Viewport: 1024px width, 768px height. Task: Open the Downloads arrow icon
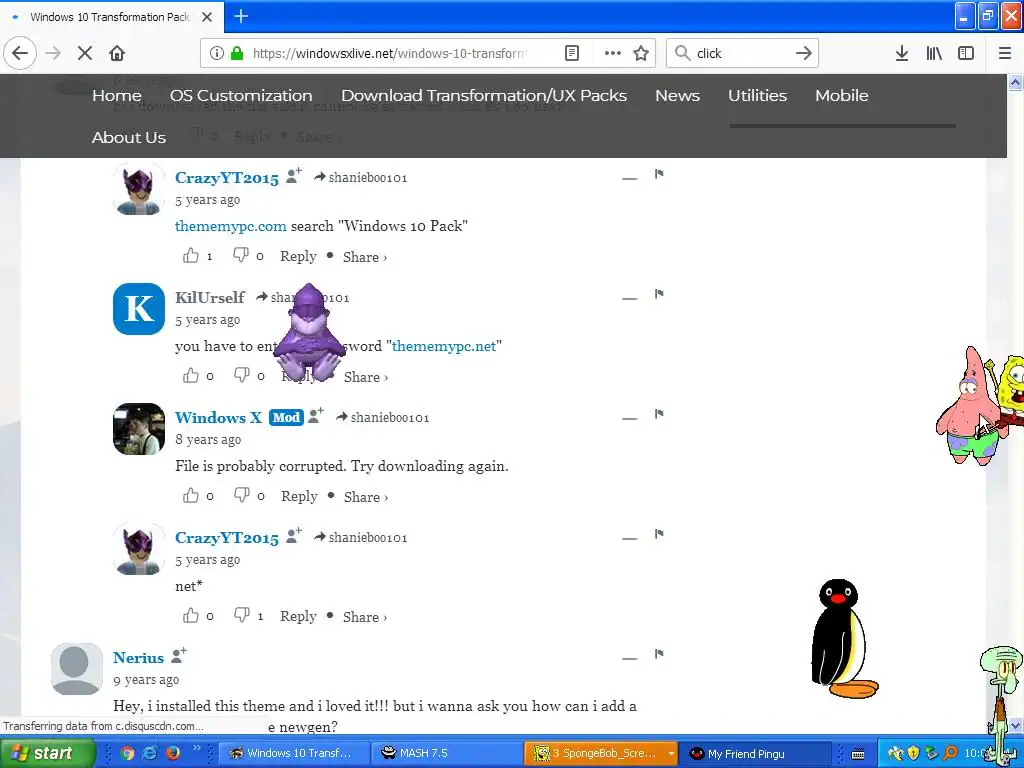tap(901, 53)
